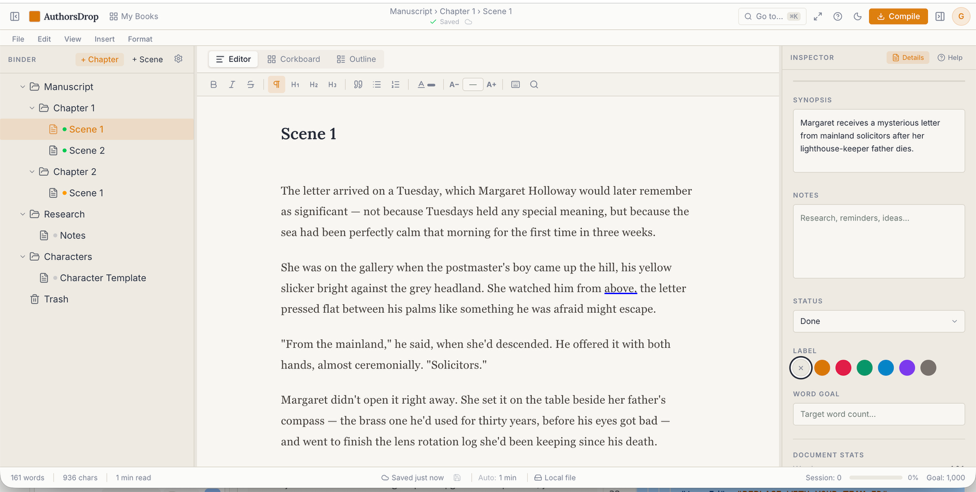This screenshot has width=976, height=492.
Task: Choose the orange label color
Action: (x=822, y=368)
